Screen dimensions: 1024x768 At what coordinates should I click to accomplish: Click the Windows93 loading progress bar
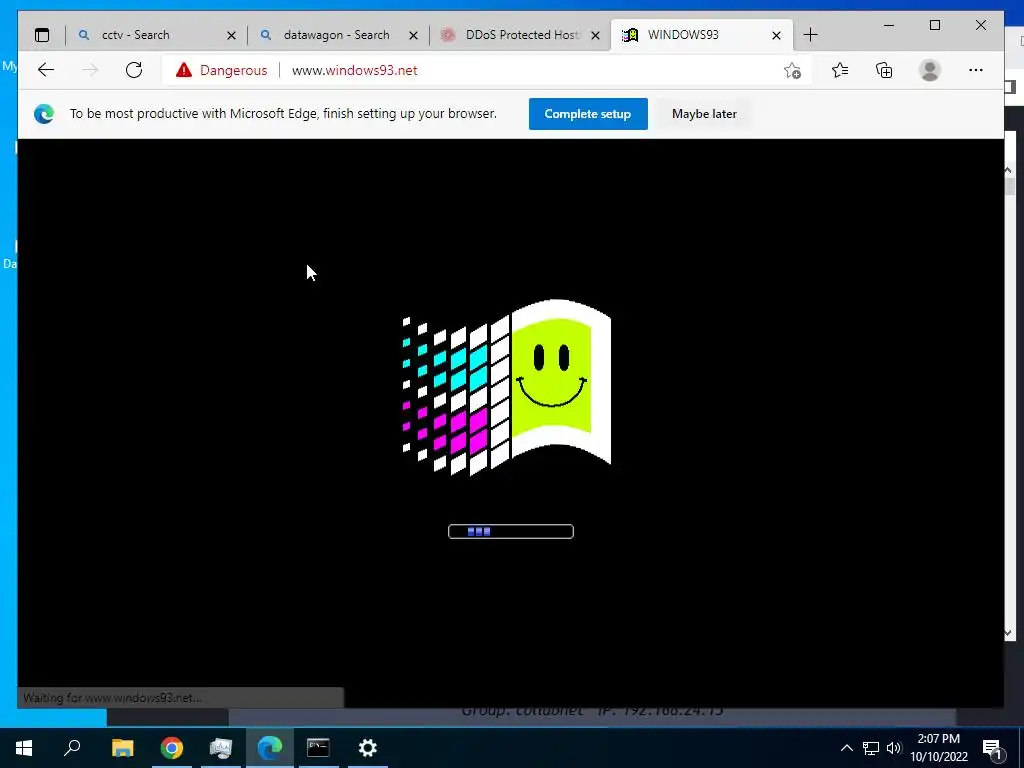(x=511, y=532)
